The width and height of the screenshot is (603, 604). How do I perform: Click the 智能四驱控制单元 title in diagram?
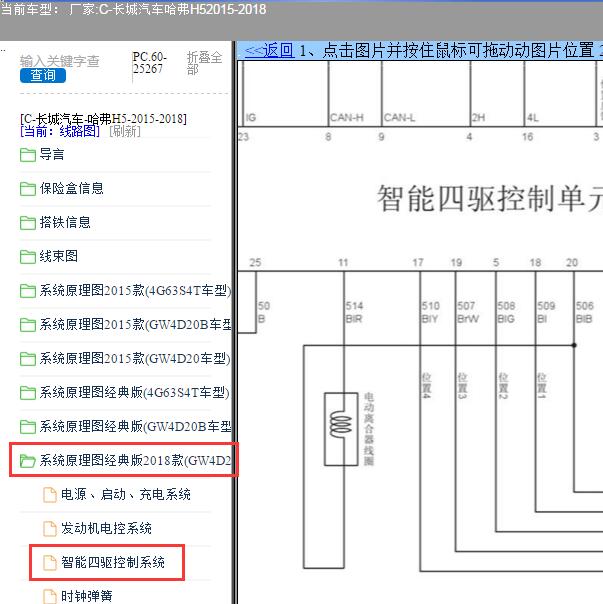pyautogui.click(x=490, y=199)
